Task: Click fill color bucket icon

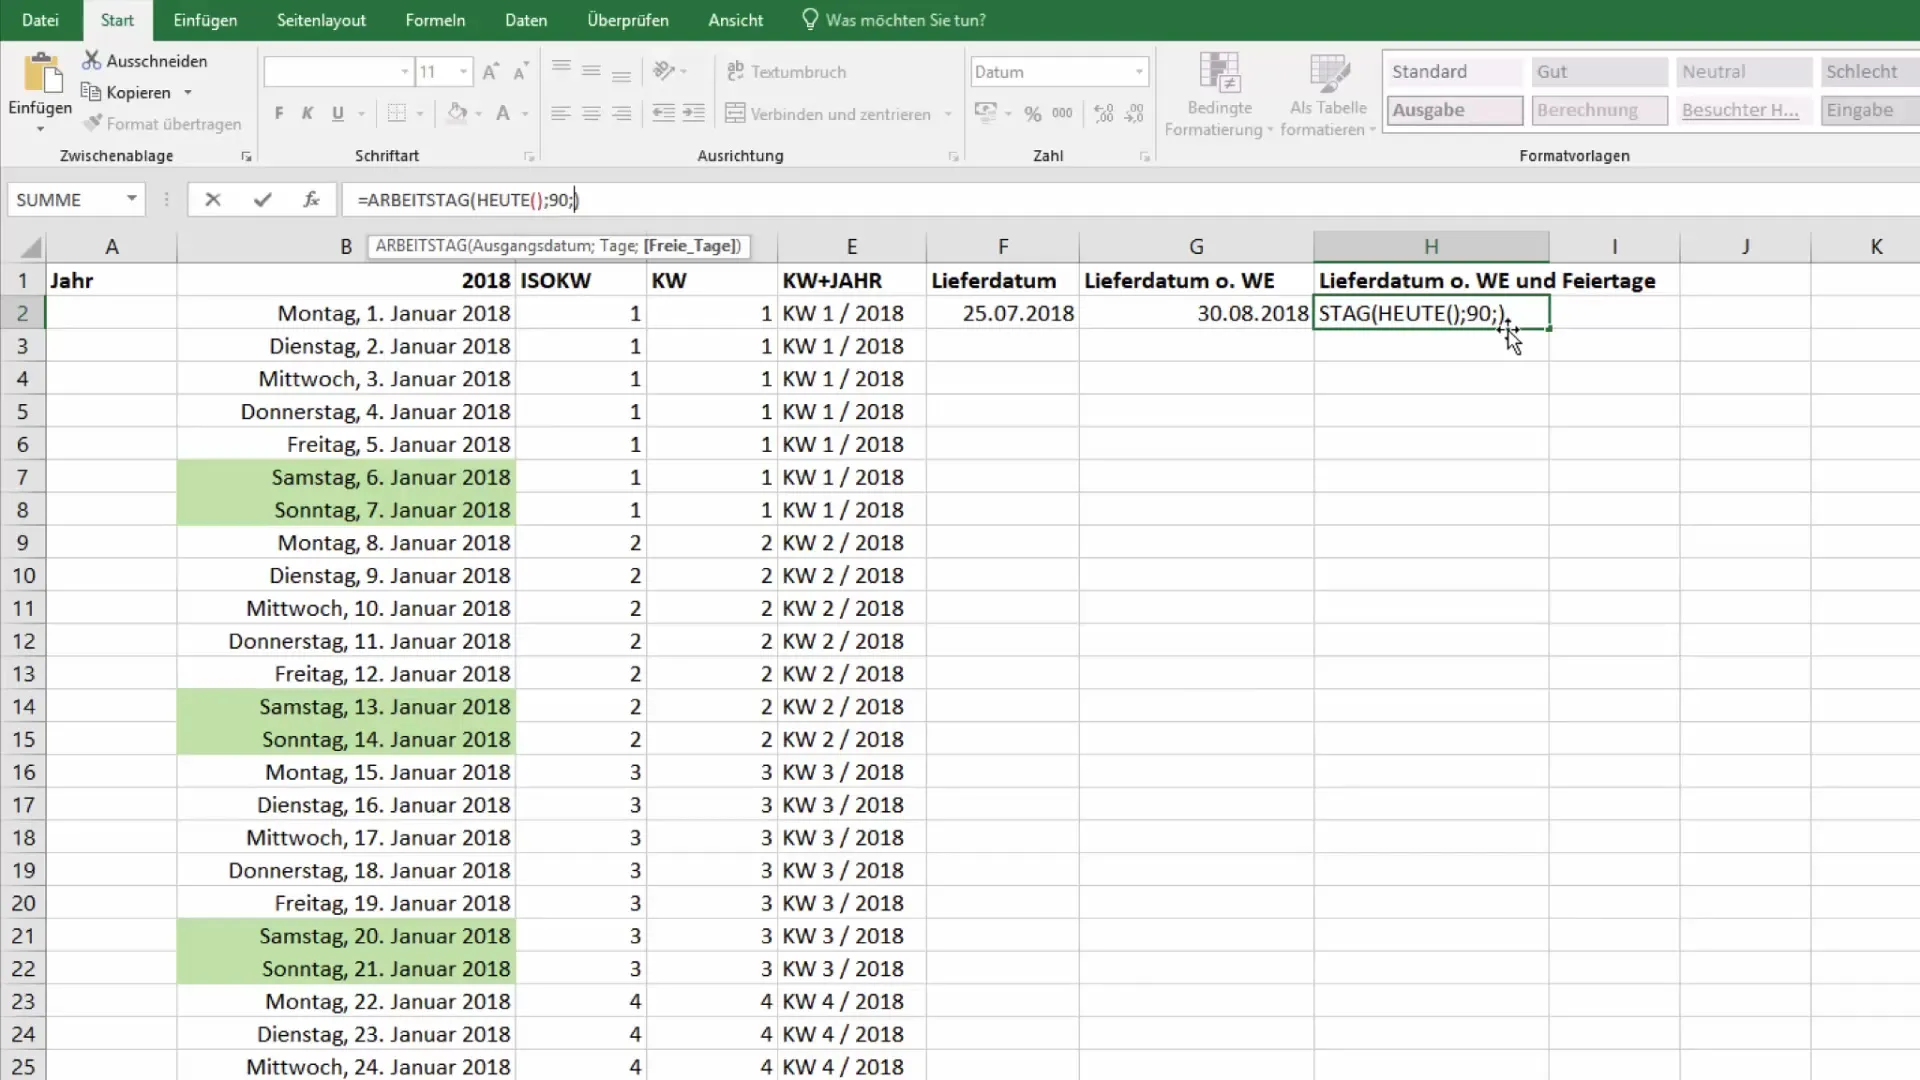Action: 457,114
